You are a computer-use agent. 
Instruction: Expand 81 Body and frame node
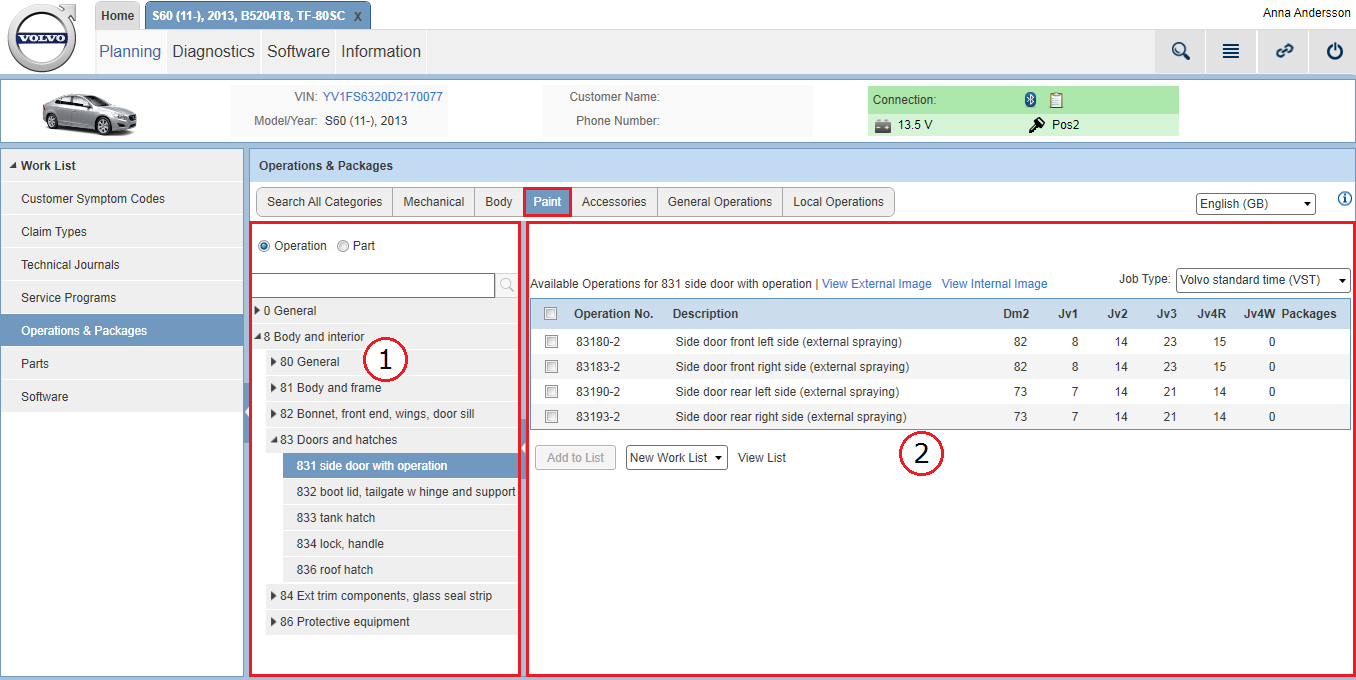point(274,388)
